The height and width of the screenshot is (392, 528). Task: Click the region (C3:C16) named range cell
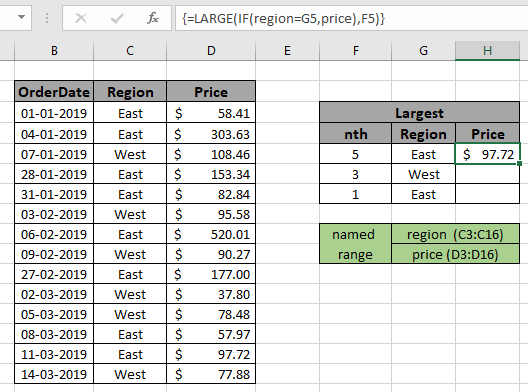pyautogui.click(x=455, y=234)
